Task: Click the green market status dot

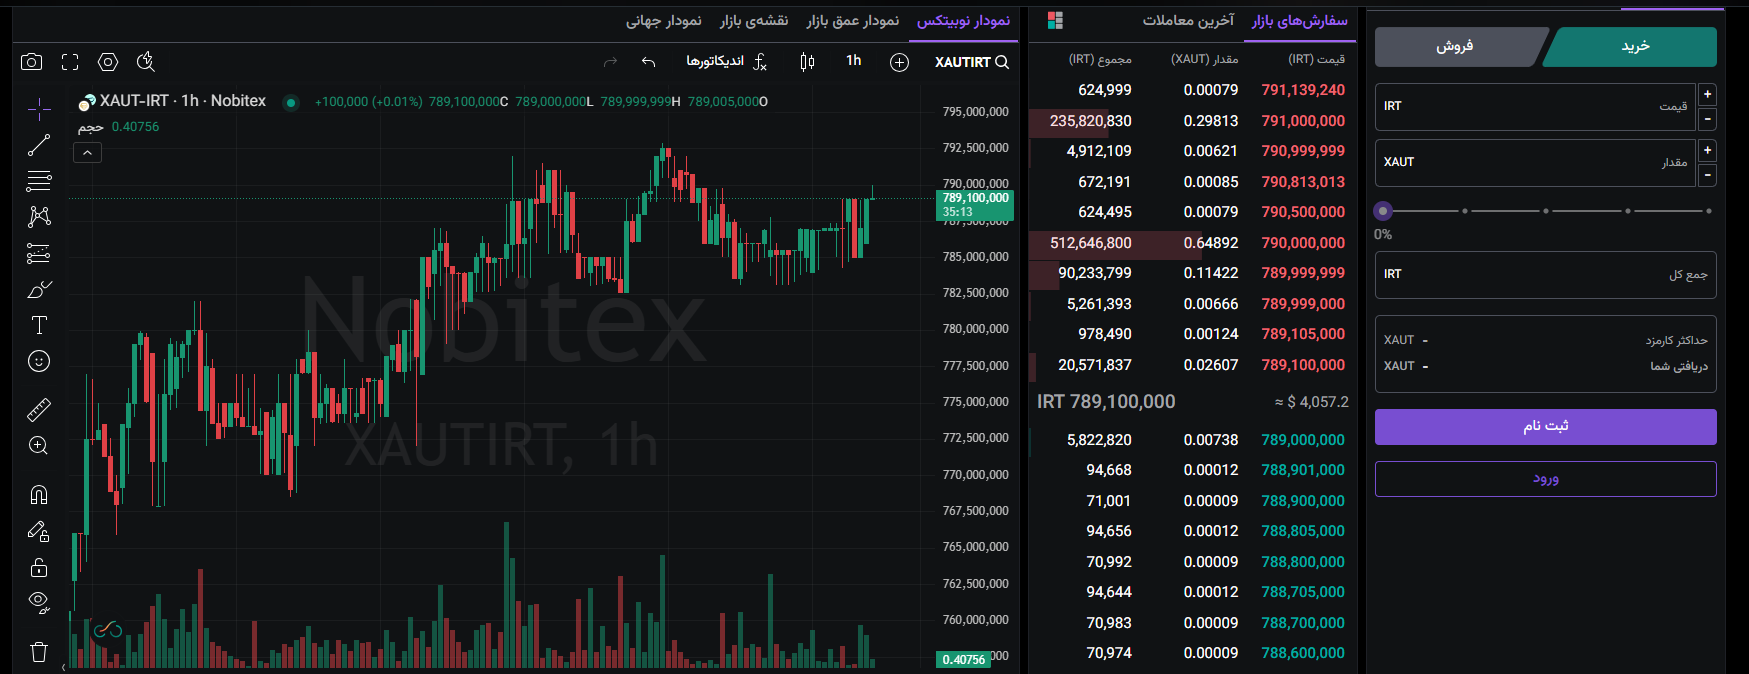Action: pyautogui.click(x=291, y=102)
